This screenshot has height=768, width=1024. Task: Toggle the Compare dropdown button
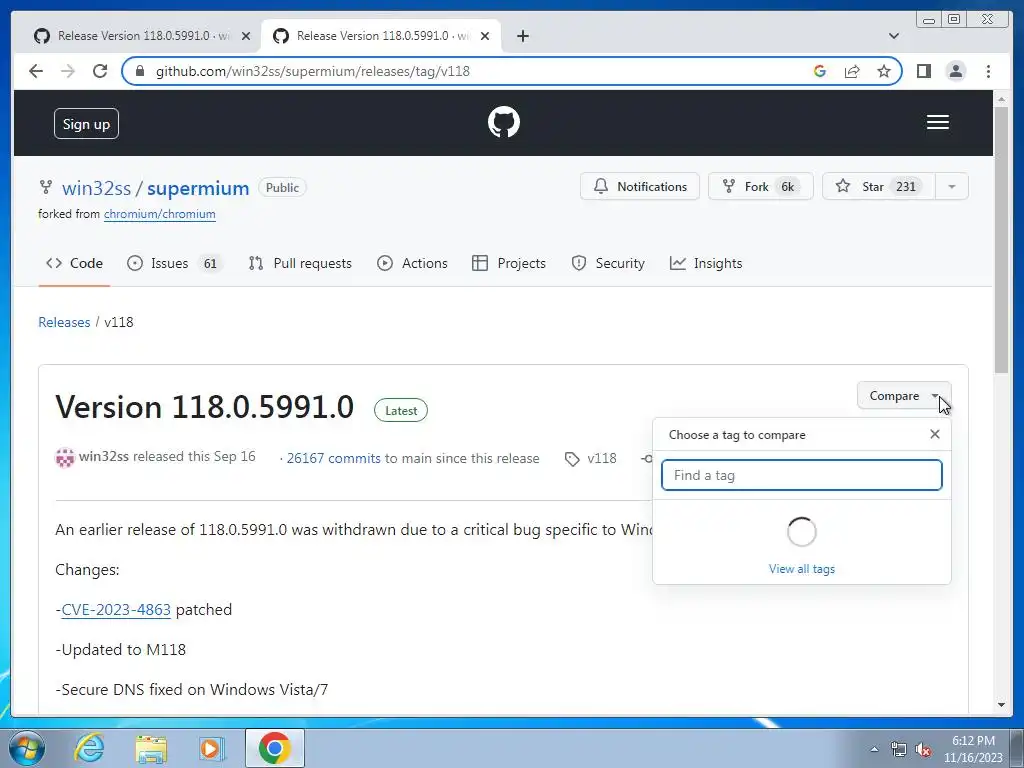click(904, 396)
